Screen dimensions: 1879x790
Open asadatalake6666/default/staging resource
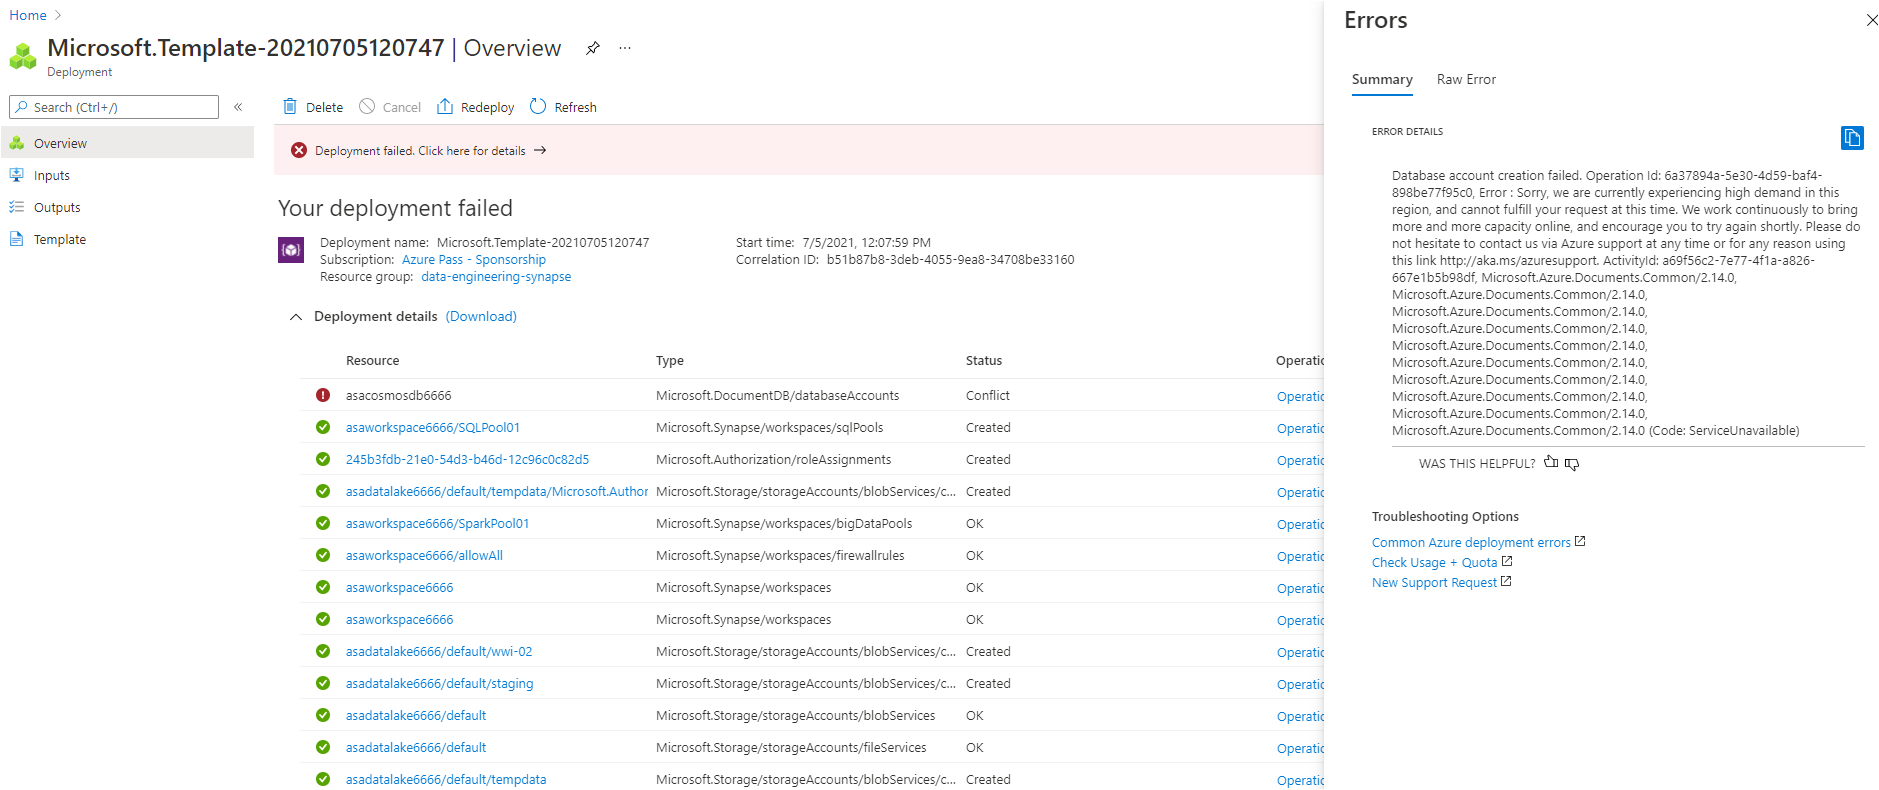click(440, 683)
